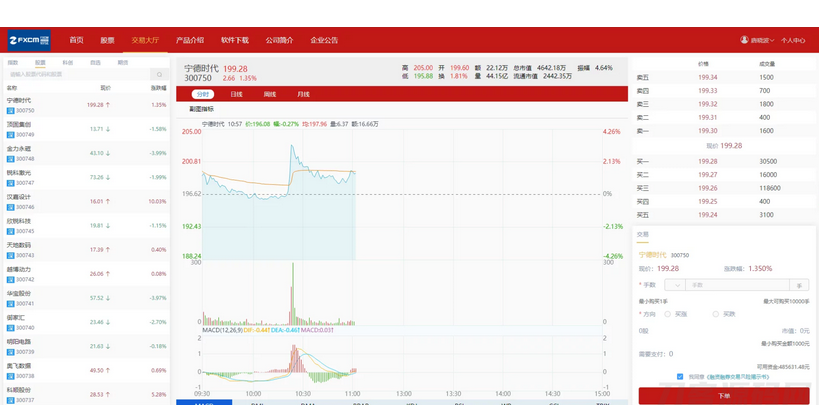Screen dimensions: 822x405
Task: Click the 手数 quantity input field
Action: pos(737,285)
